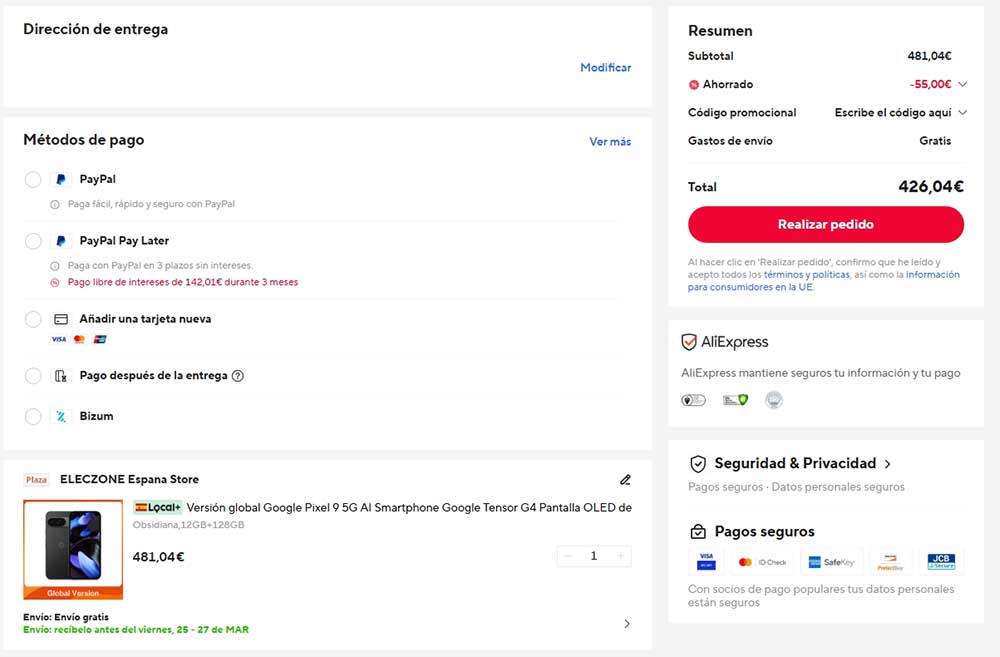
Task: Select the PayPal payment method radio button
Action: [32, 178]
